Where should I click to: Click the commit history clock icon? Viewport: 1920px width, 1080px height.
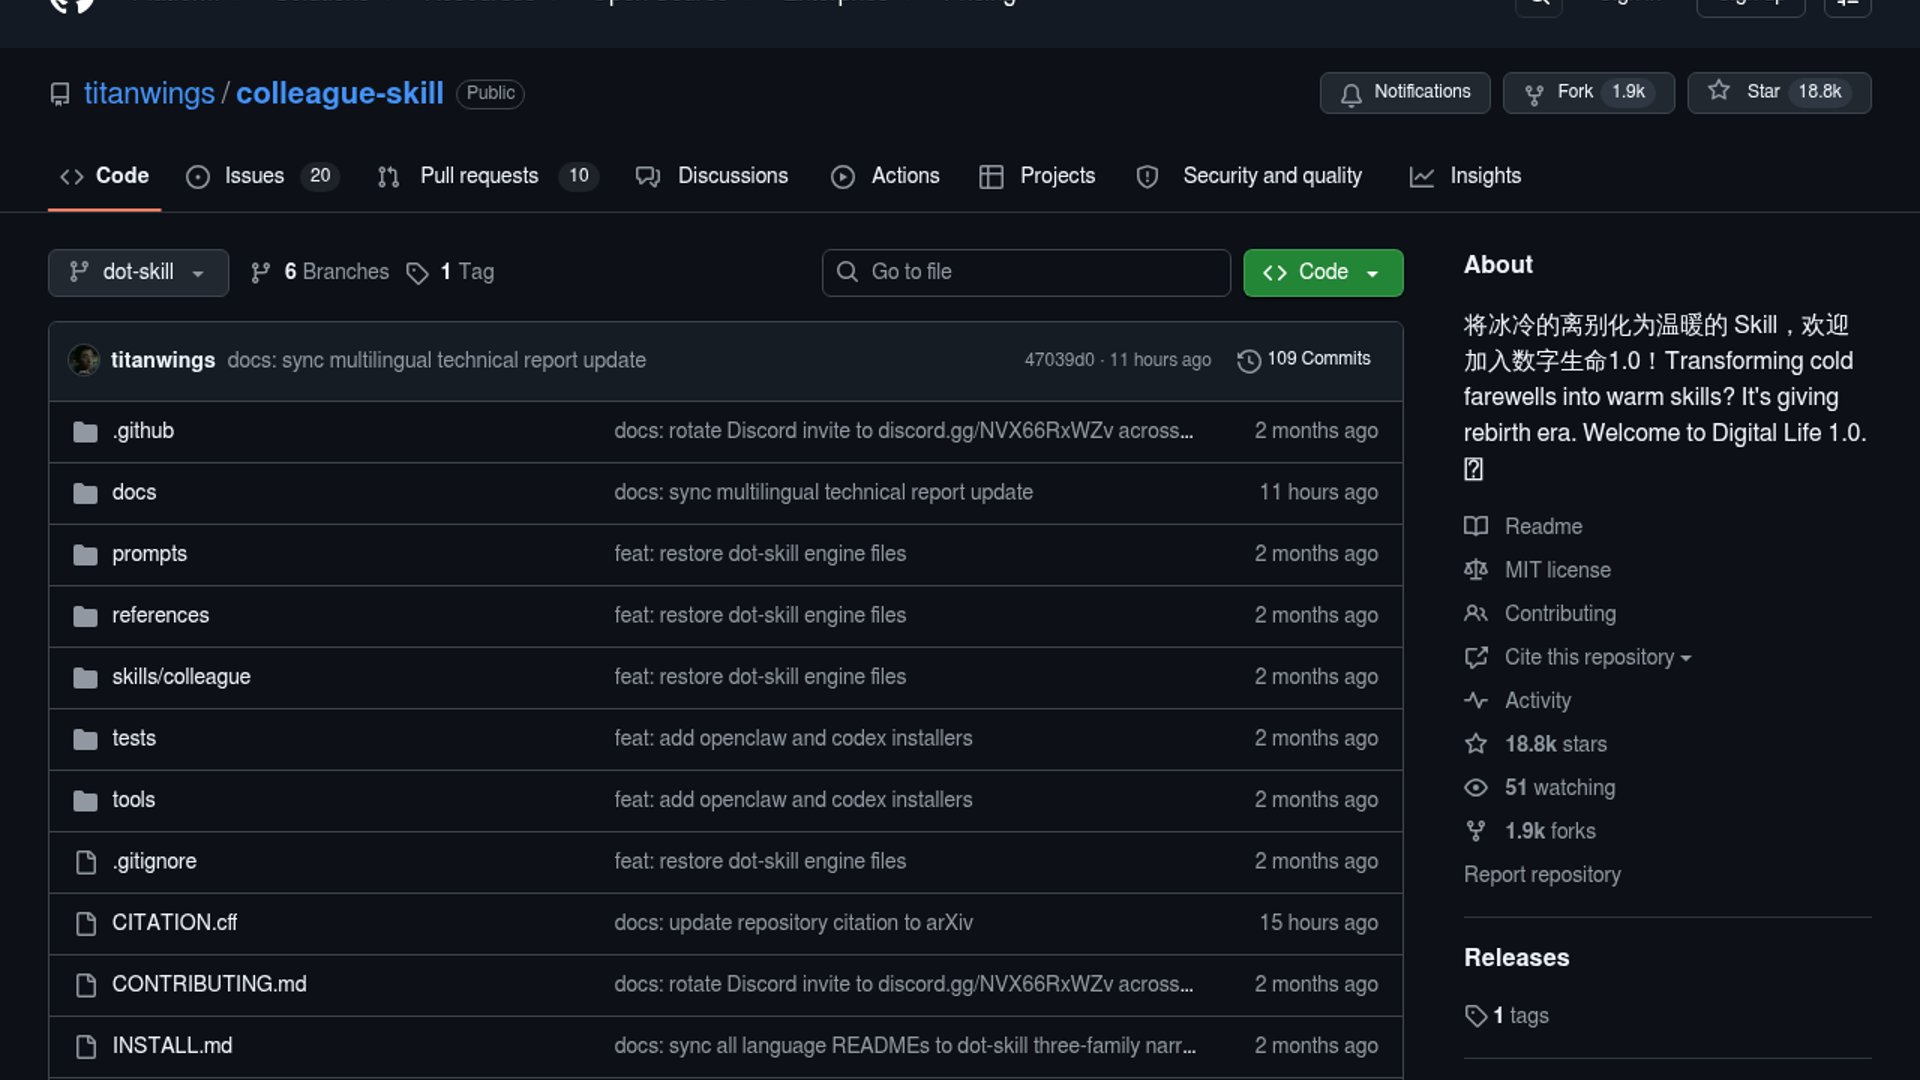(1249, 360)
